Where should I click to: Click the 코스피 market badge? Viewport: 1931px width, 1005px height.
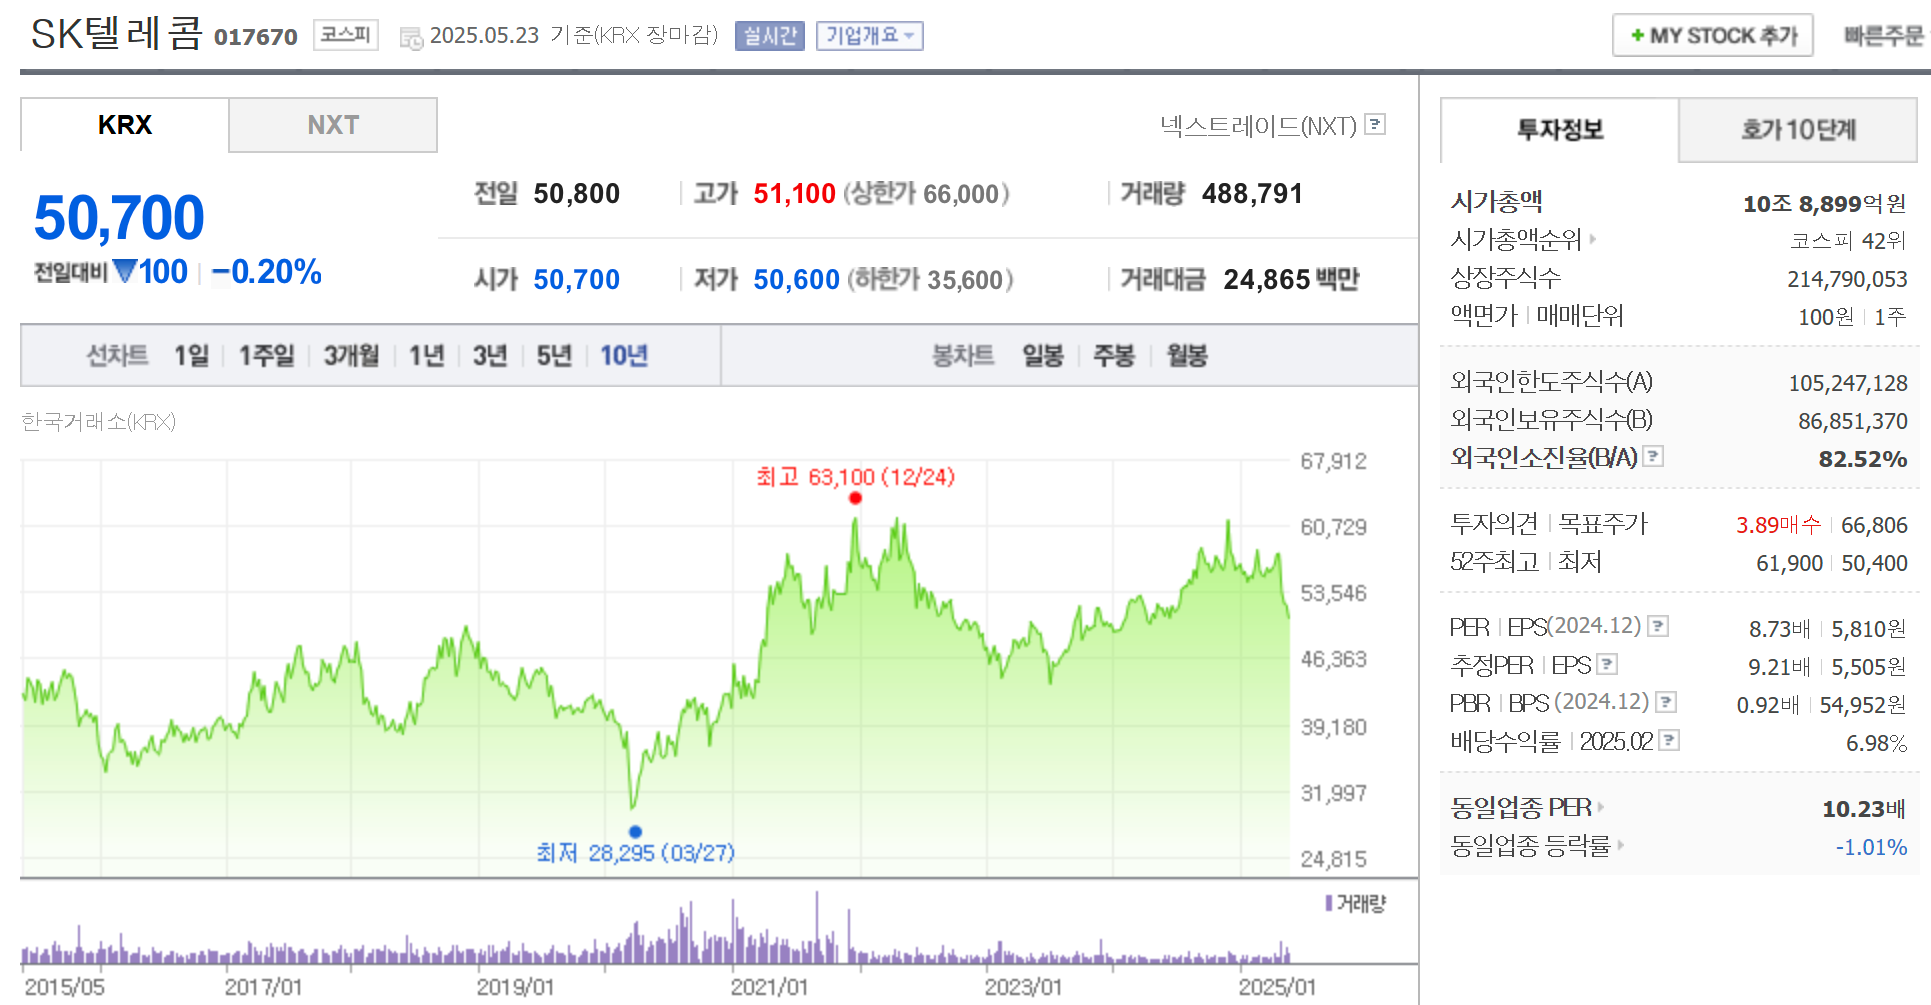[346, 35]
